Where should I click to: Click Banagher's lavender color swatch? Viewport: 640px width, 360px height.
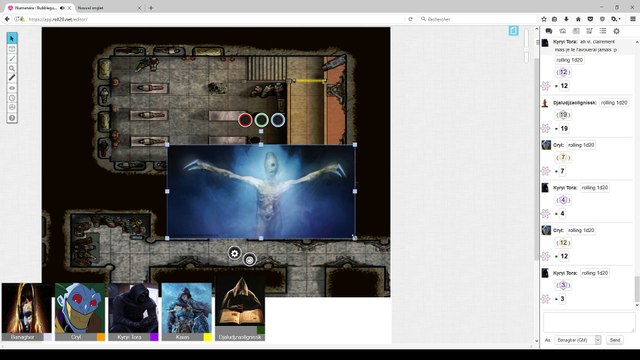point(48,337)
